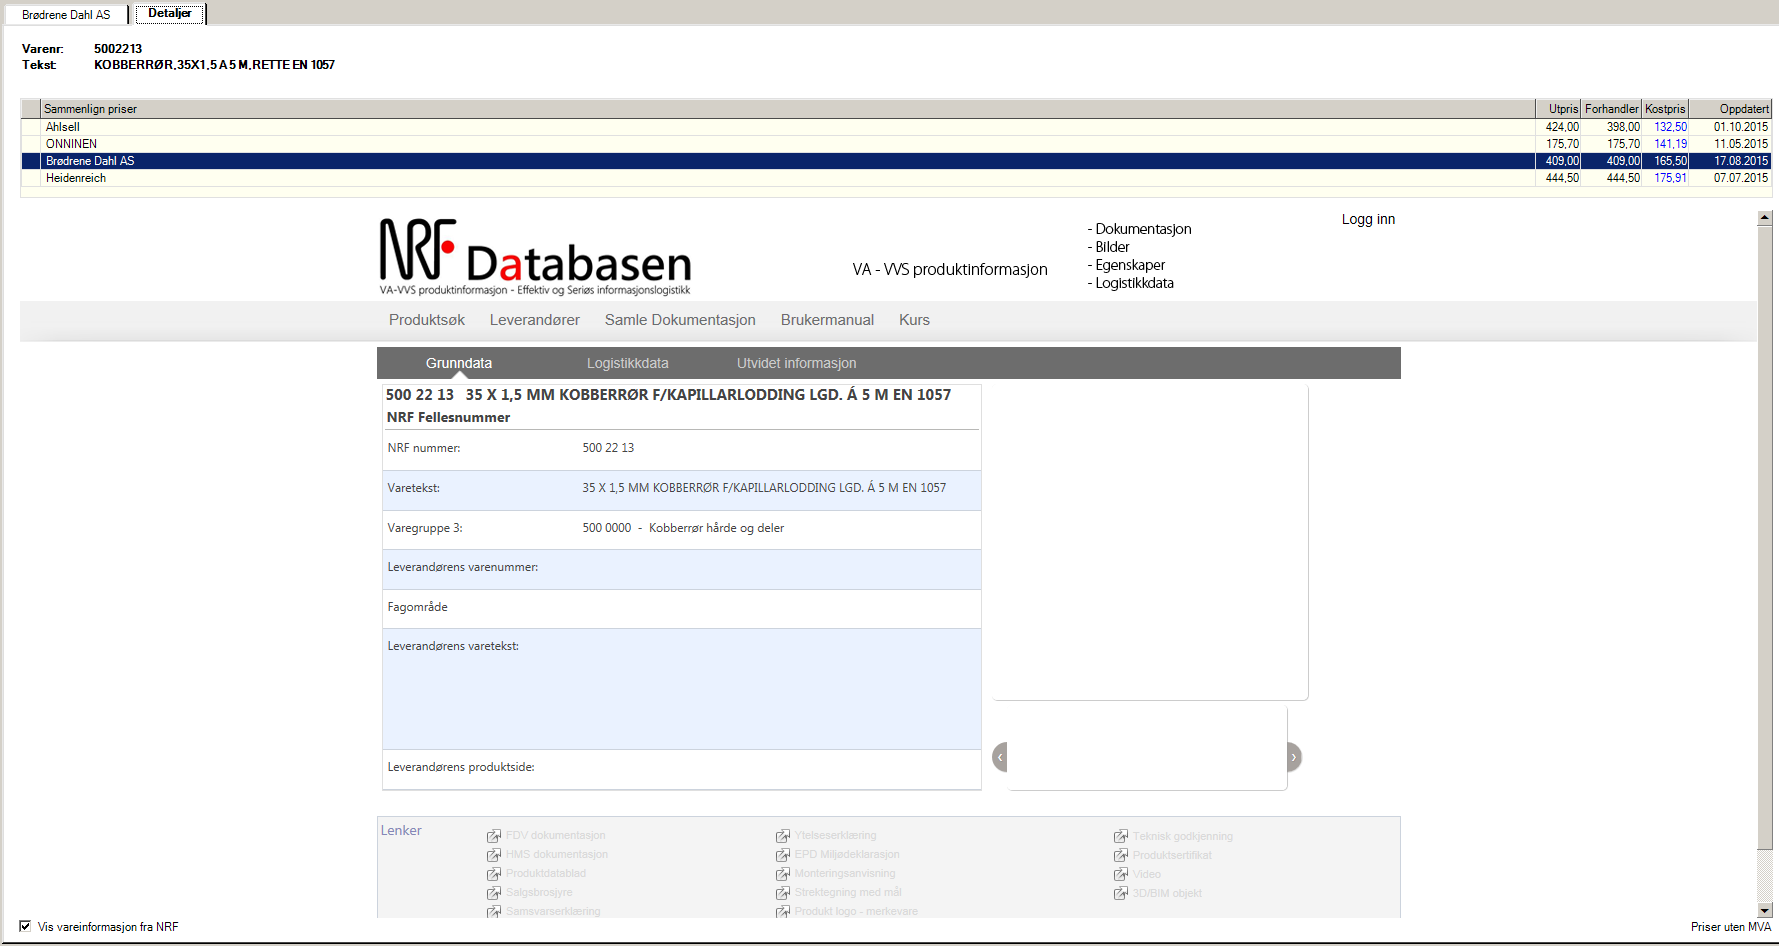Click the Varegruppe 3 value Kobberrør hårde og deler

coord(716,528)
